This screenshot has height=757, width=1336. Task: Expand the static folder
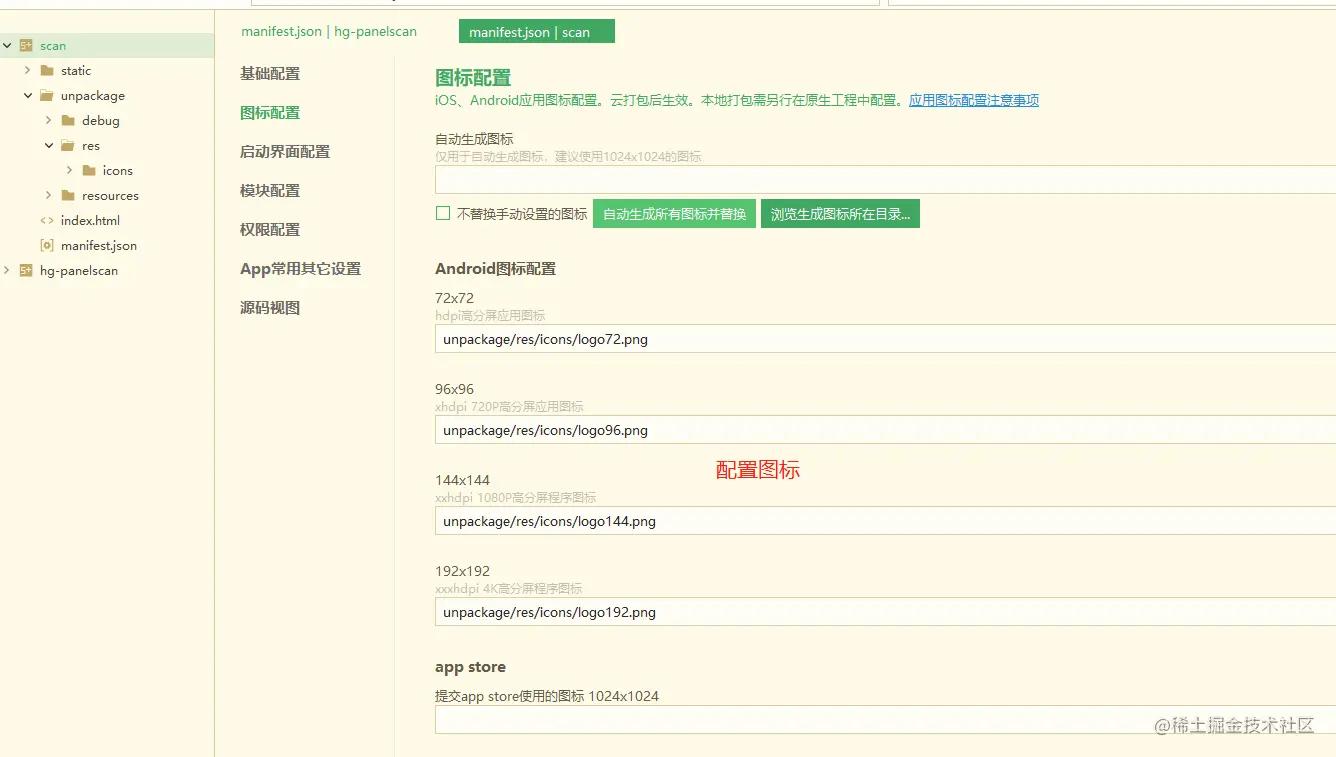click(28, 71)
